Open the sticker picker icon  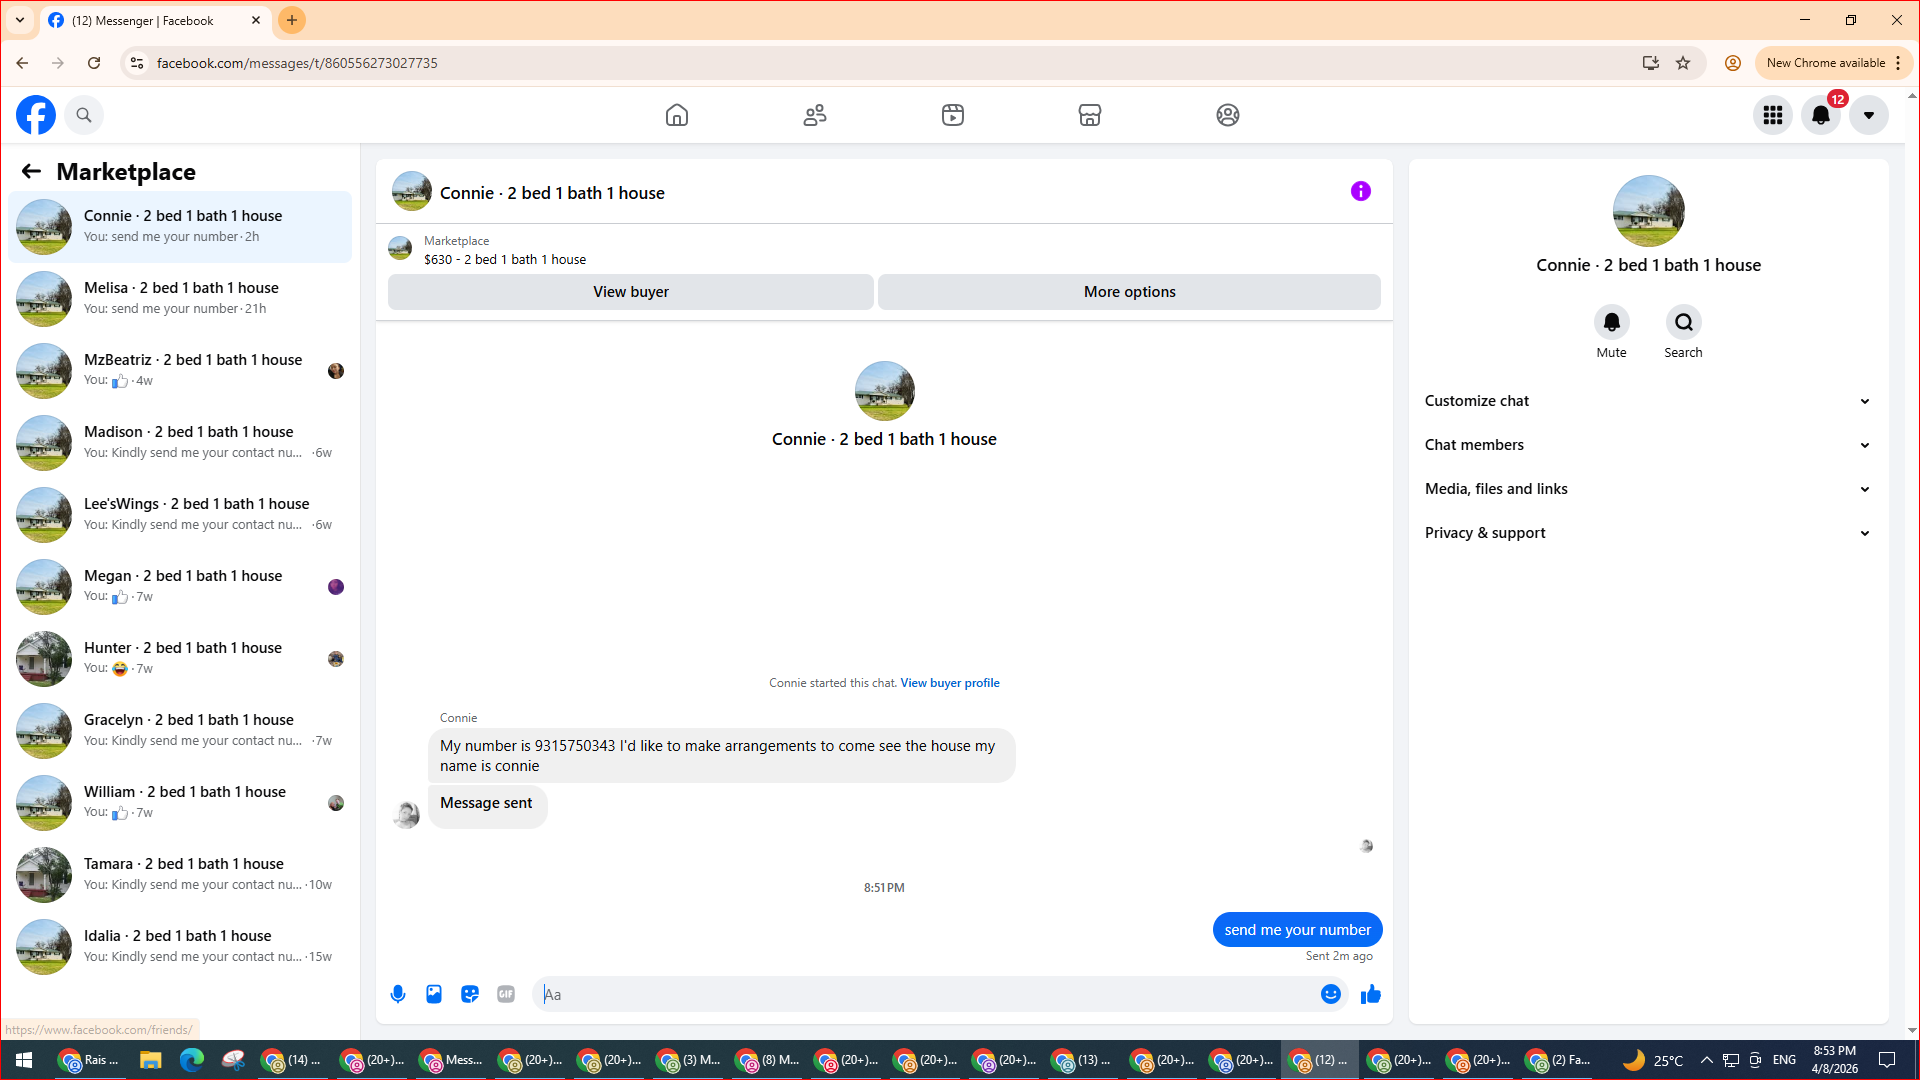[470, 994]
